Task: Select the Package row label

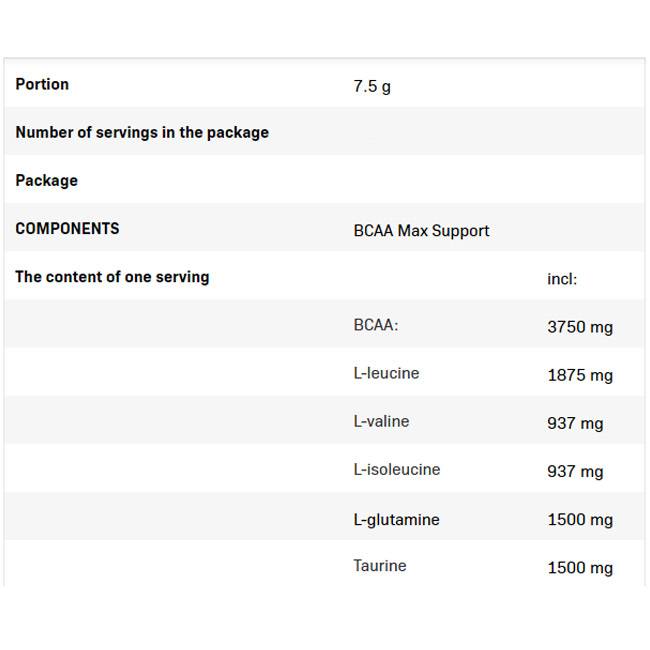Action: [x=46, y=181]
